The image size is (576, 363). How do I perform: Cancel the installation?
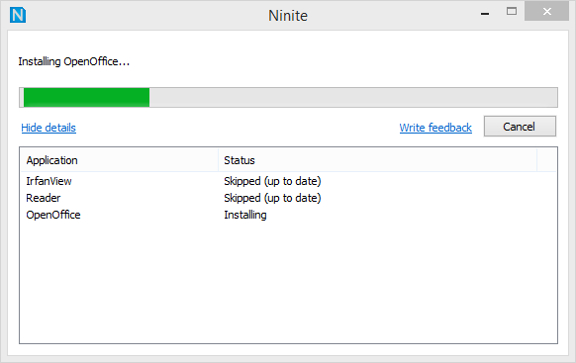[x=519, y=126]
